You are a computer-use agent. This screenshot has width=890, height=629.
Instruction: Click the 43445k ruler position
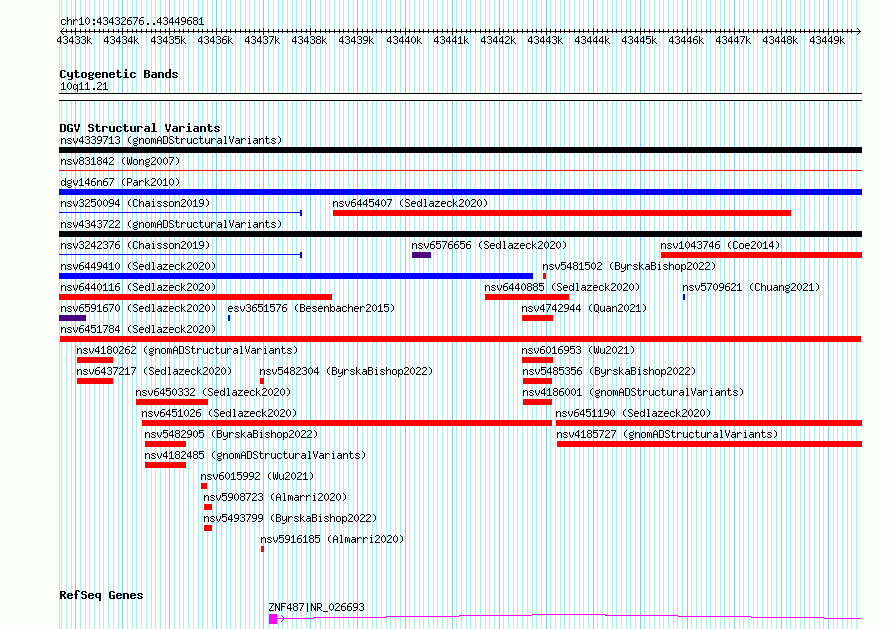coord(639,40)
